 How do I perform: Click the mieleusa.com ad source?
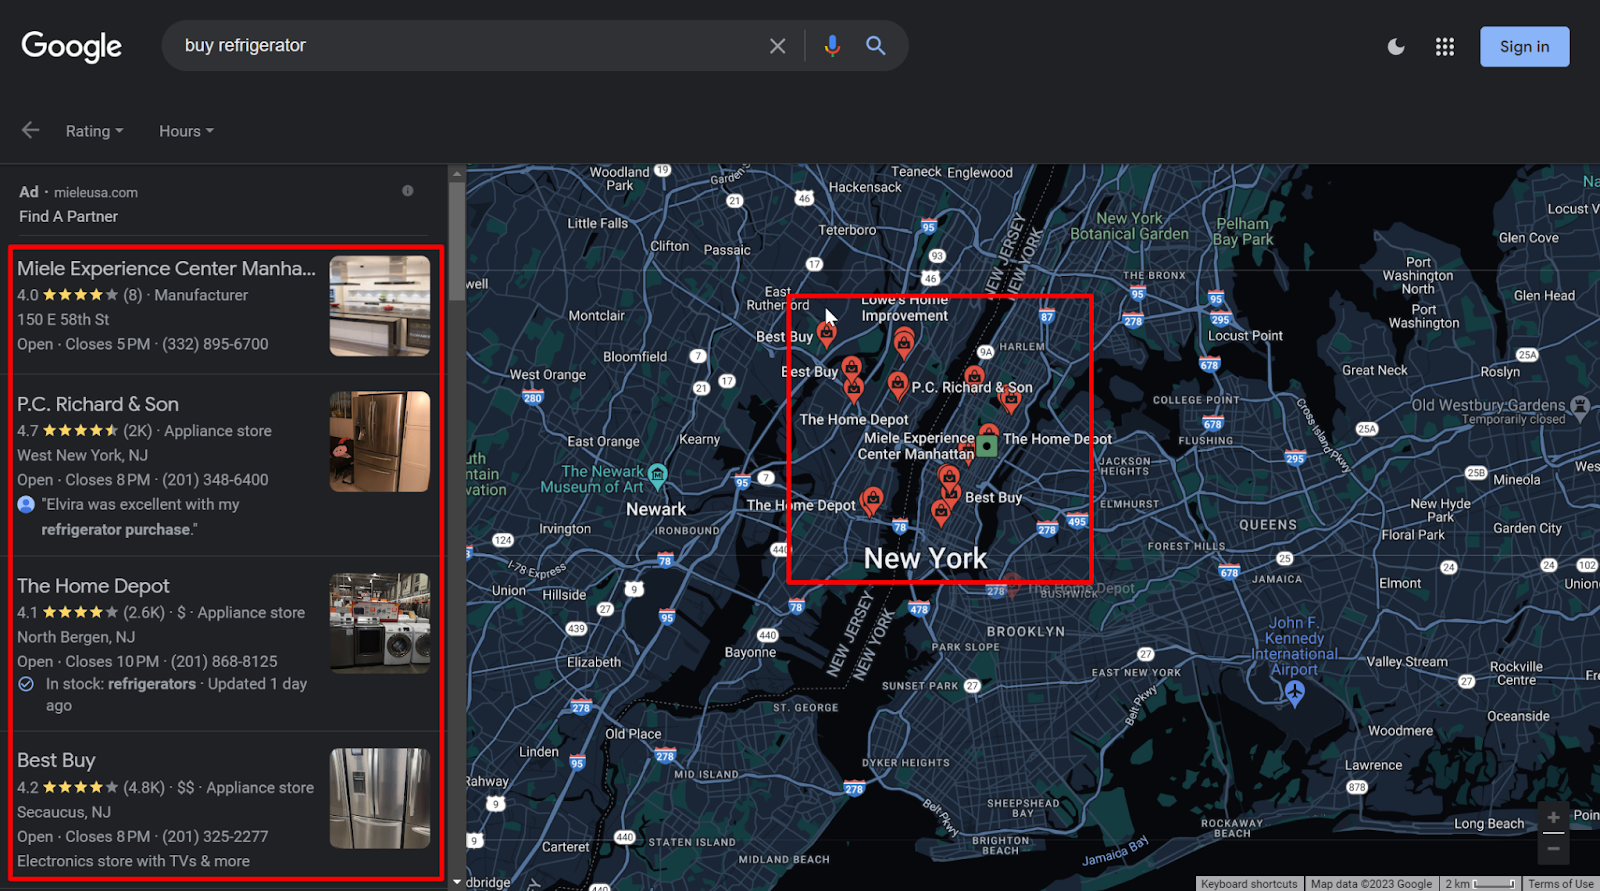click(96, 192)
